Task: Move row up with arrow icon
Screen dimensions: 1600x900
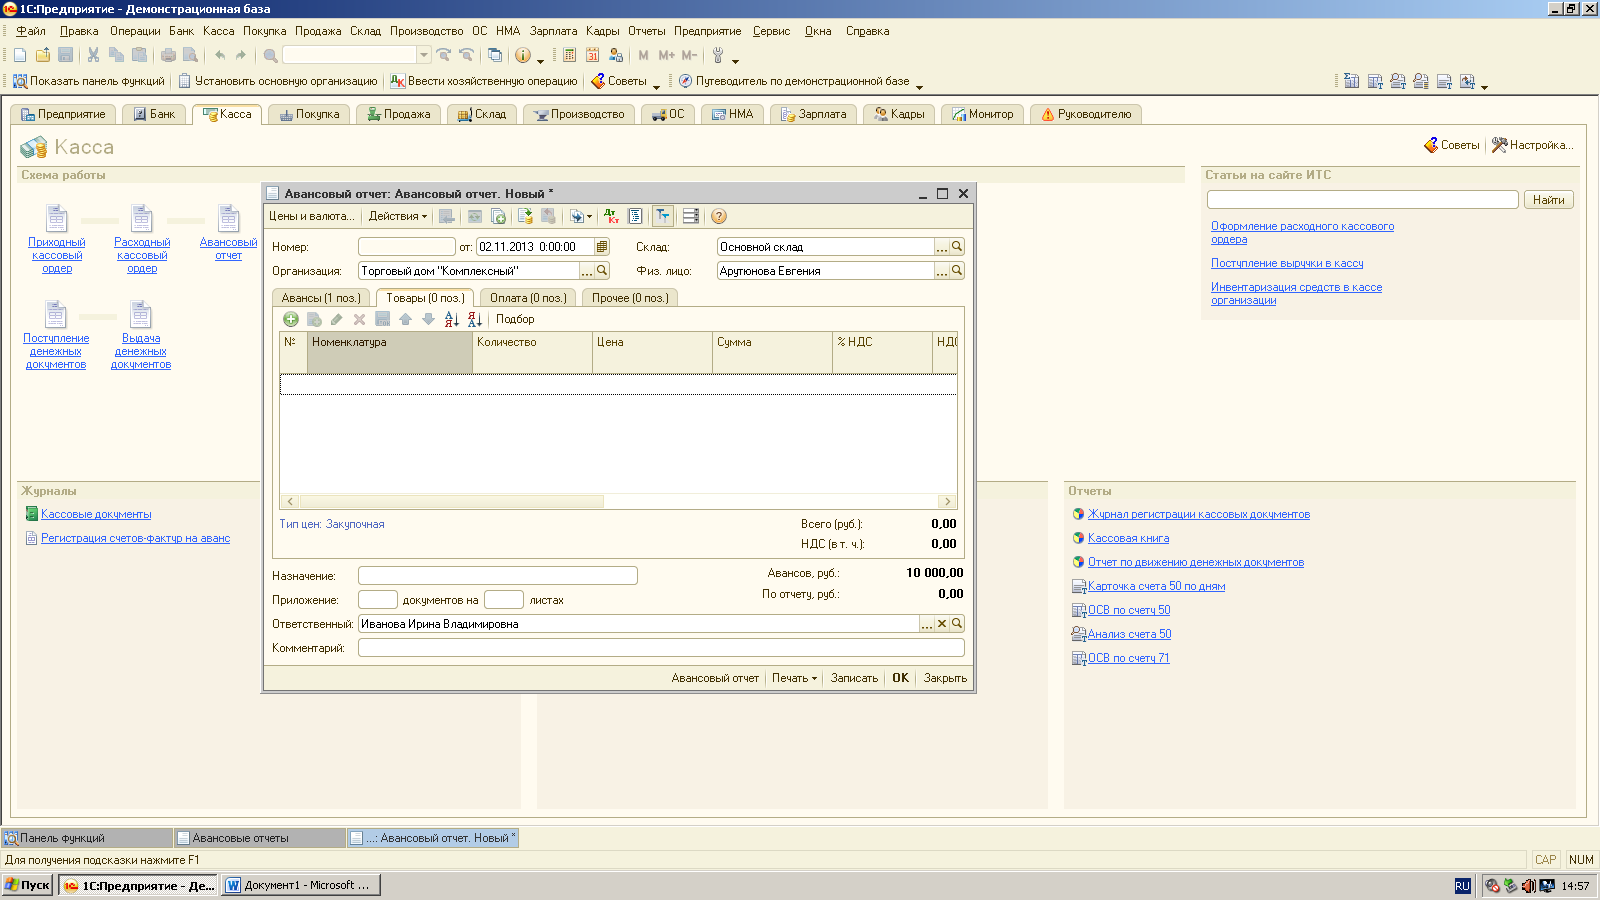Action: pos(405,319)
